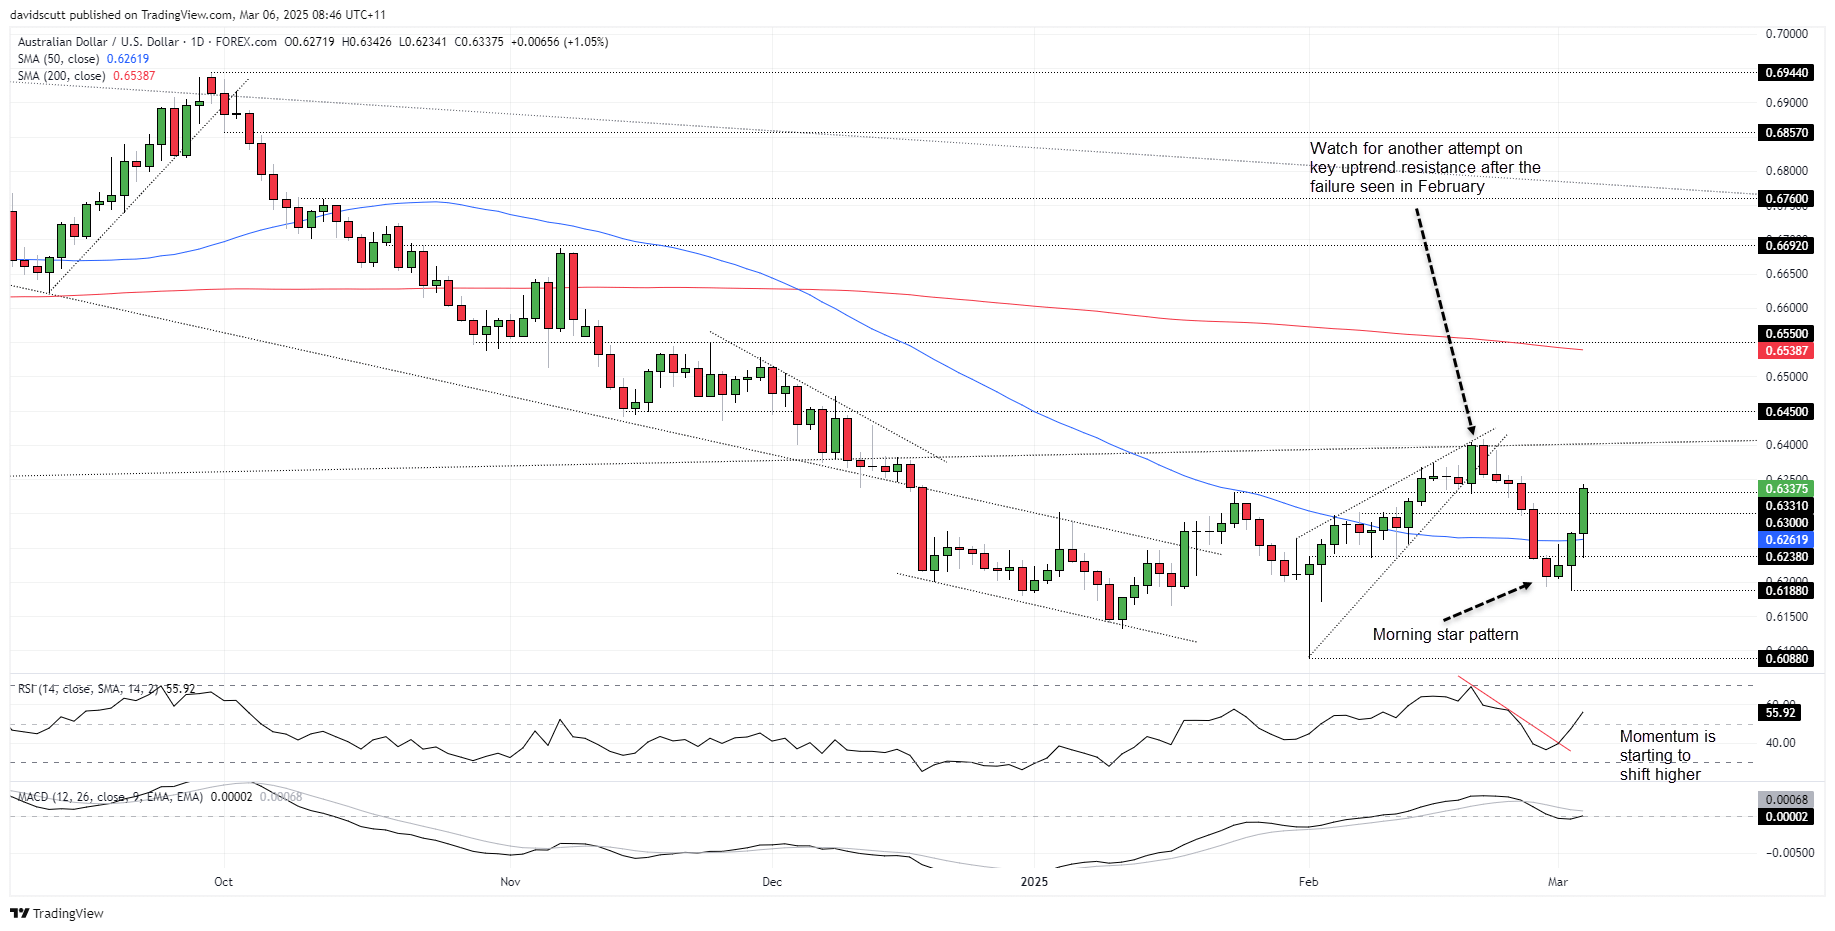Click the 0.63000 price level label

pyautogui.click(x=1786, y=523)
